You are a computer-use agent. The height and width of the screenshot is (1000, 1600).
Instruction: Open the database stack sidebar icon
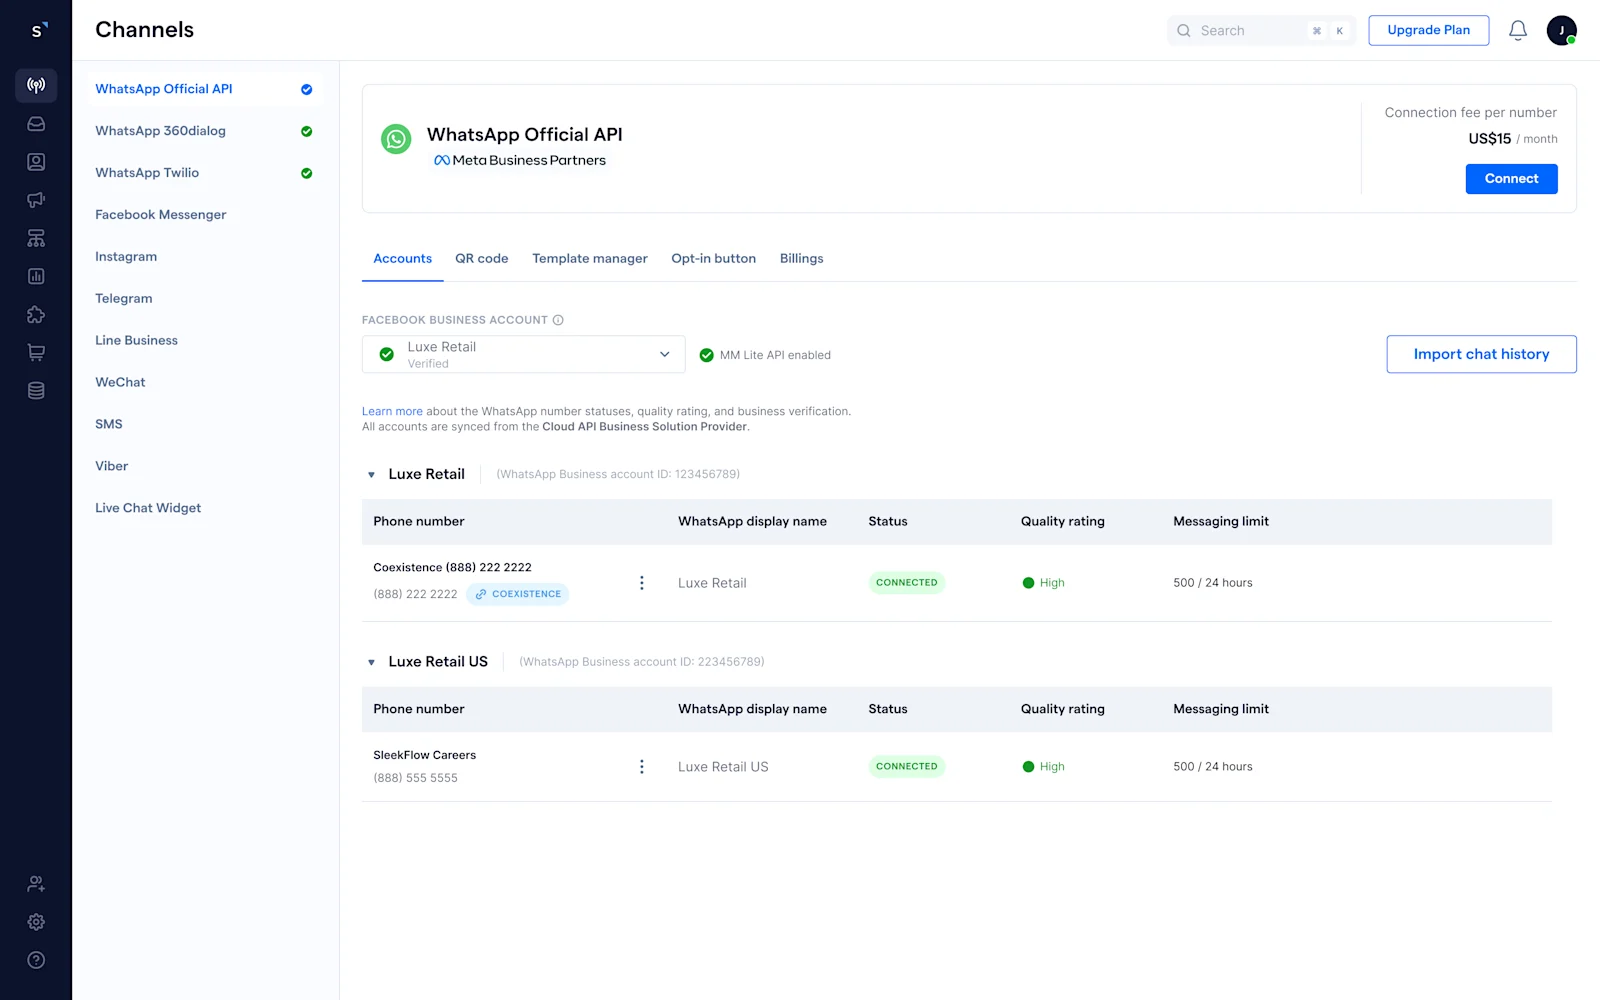(36, 390)
